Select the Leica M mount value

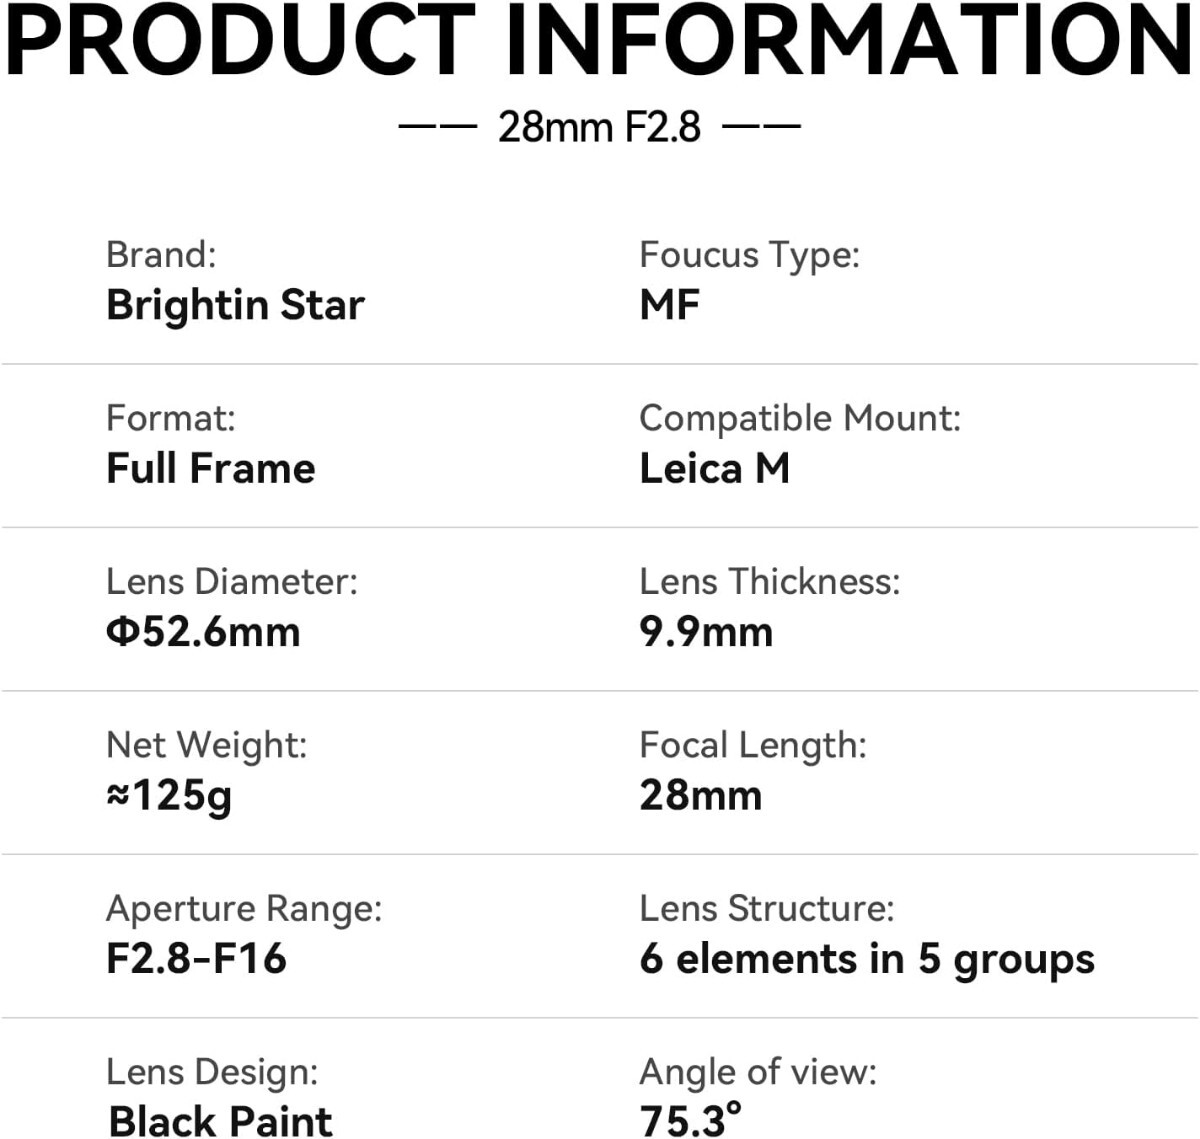click(714, 468)
